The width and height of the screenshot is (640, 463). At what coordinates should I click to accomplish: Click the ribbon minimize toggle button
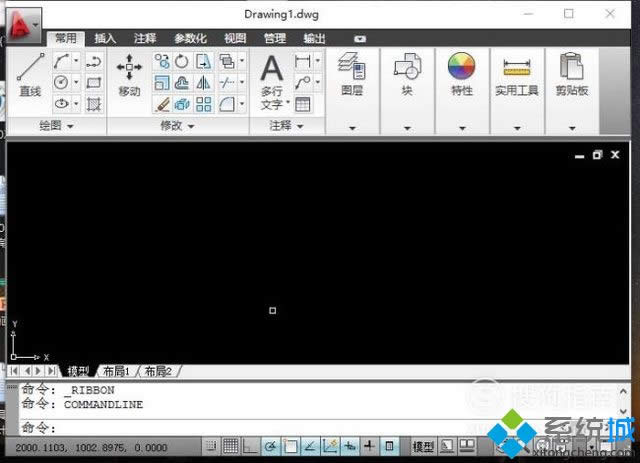click(360, 39)
